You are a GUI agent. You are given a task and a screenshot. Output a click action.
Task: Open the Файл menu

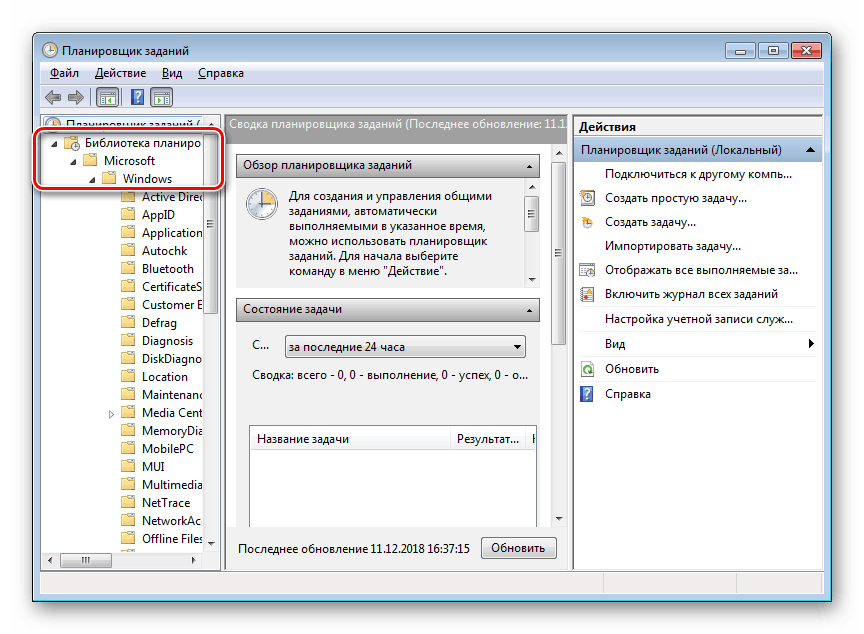click(x=64, y=73)
